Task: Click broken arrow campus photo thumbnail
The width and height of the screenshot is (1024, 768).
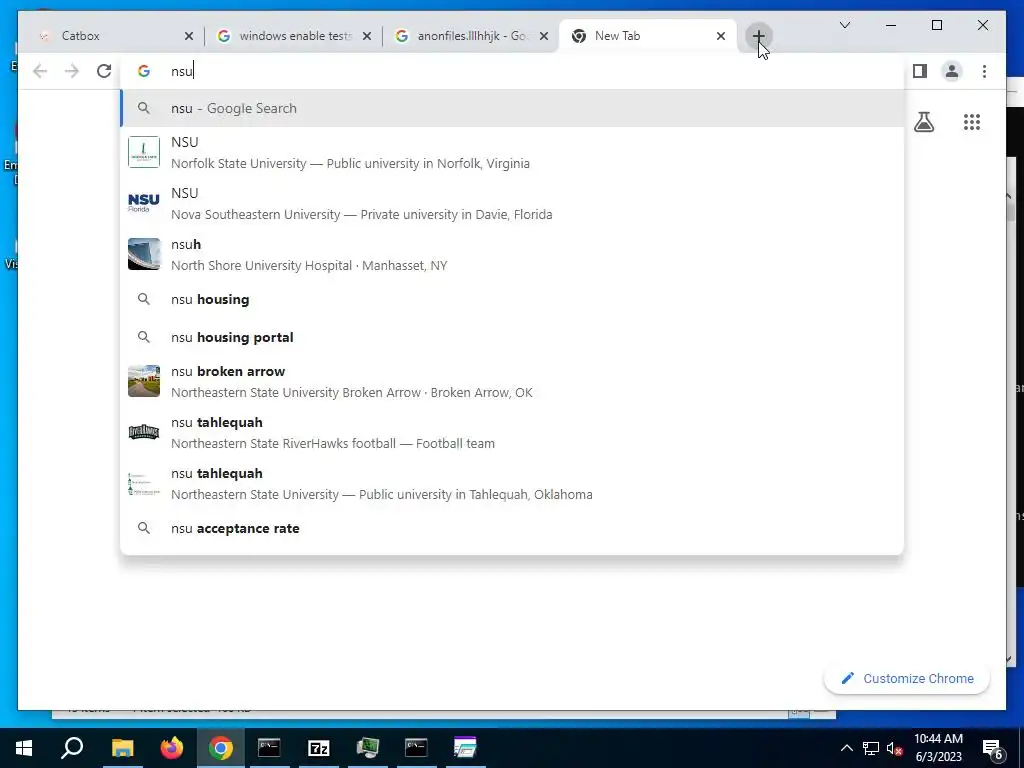Action: click(144, 381)
